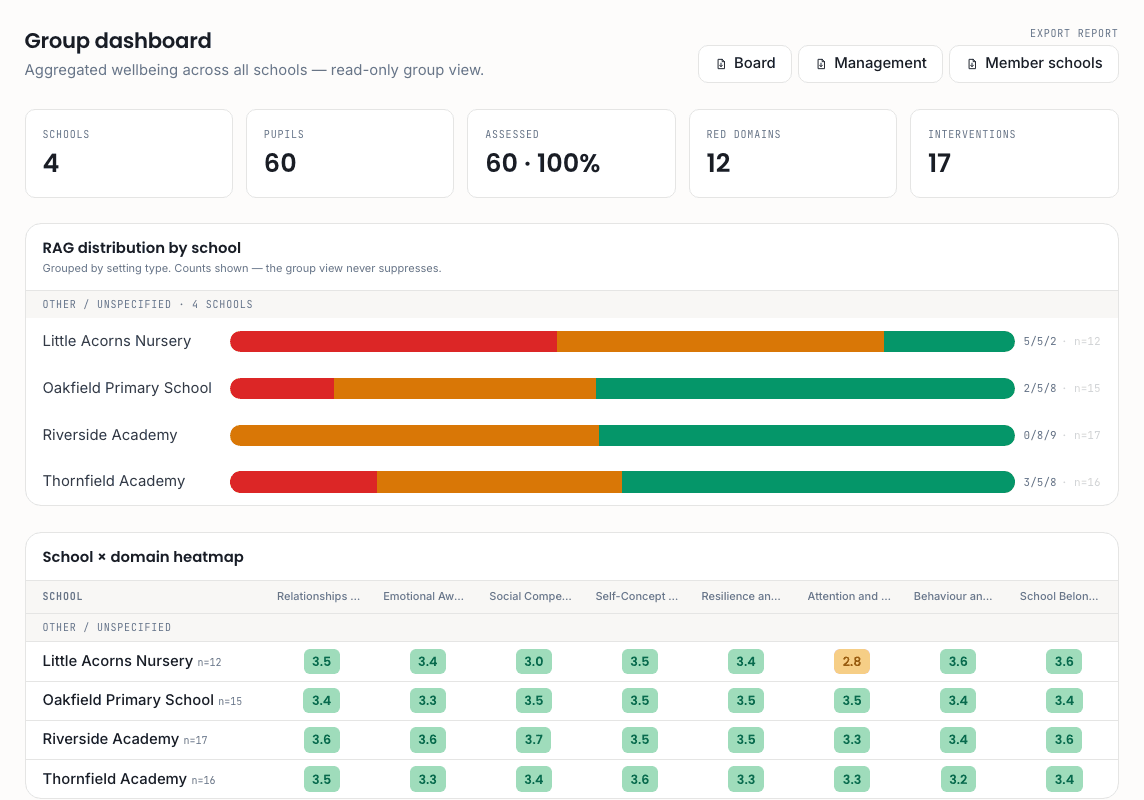Image resolution: width=1144 pixels, height=800 pixels.
Task: Open the Red Domains card
Action: [793, 153]
